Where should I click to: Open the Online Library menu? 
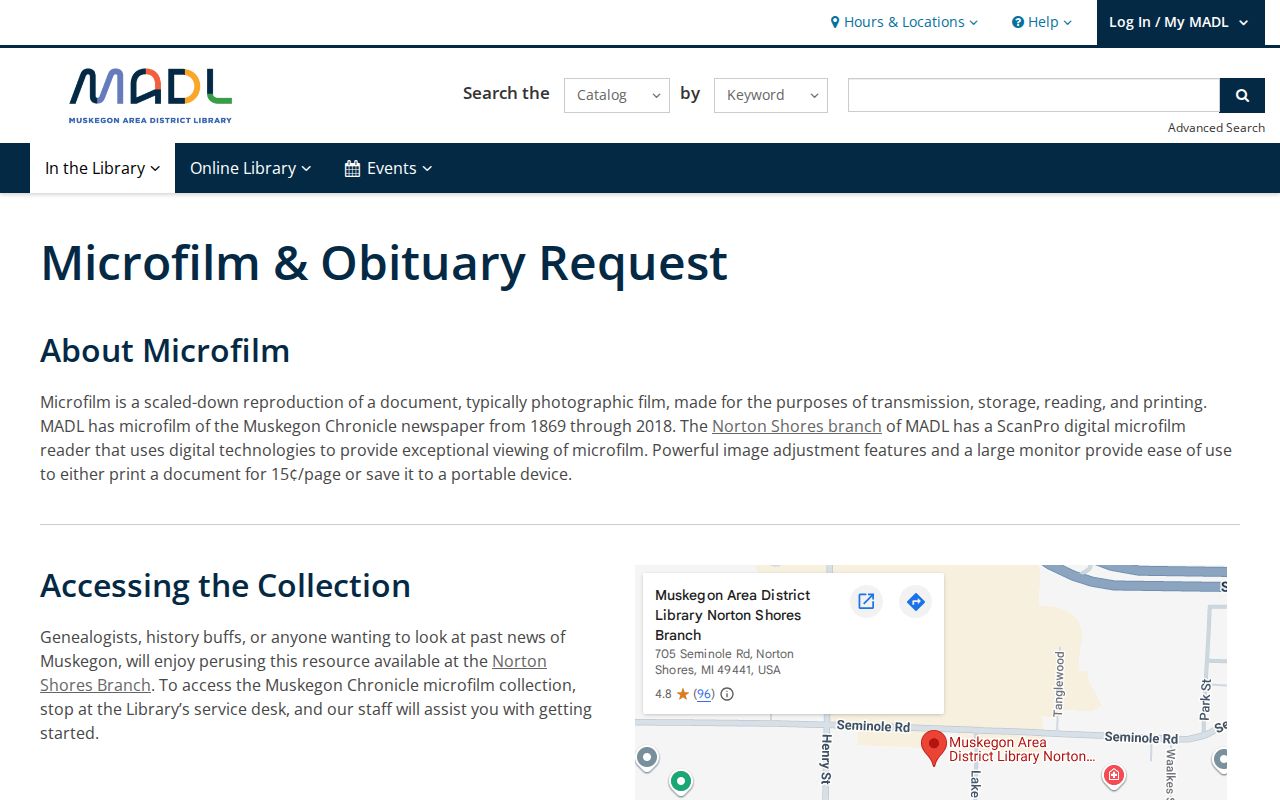(250, 168)
